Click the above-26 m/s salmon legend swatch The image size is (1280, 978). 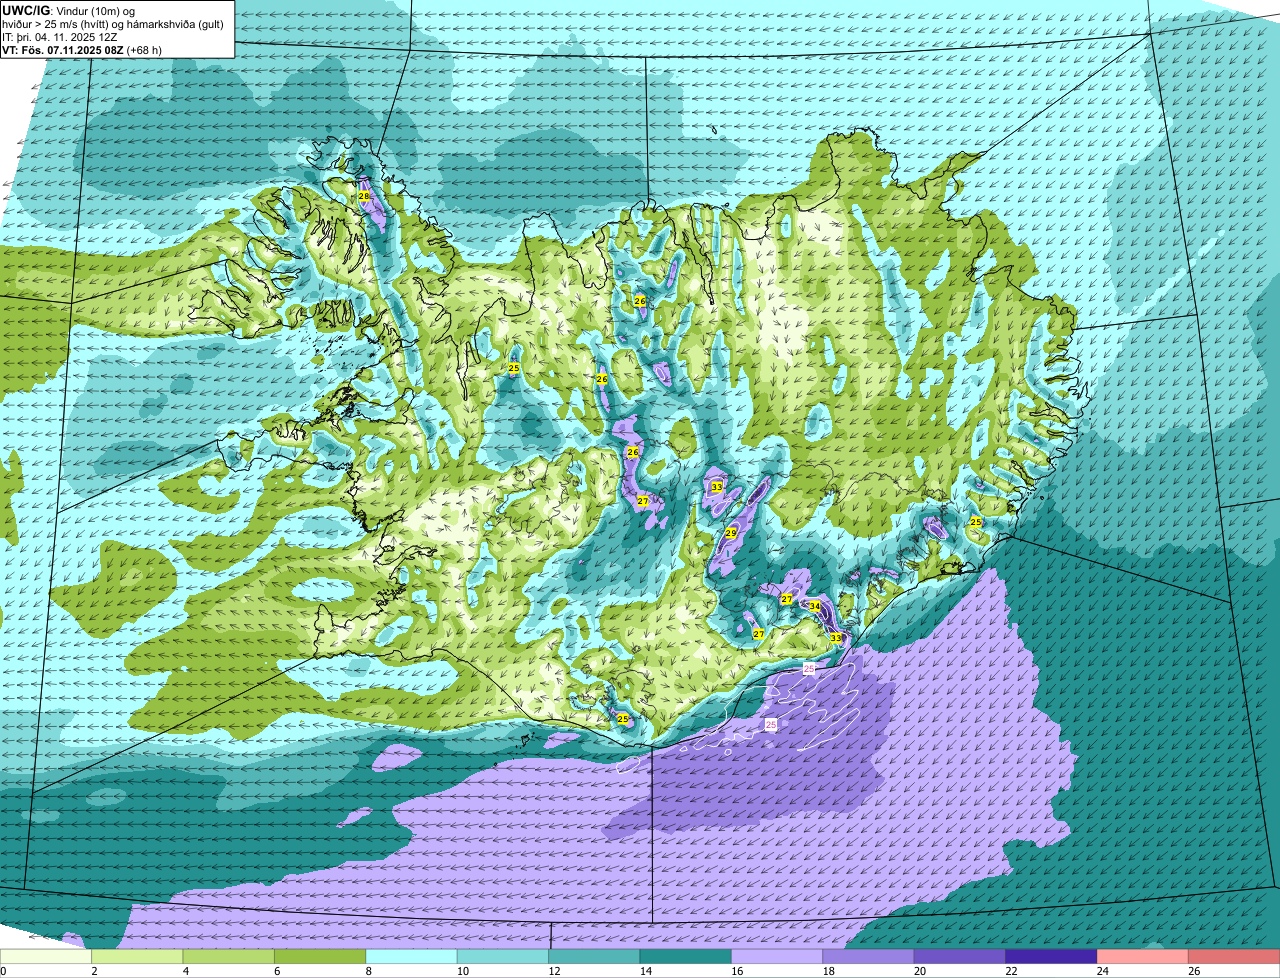tap(1233, 956)
